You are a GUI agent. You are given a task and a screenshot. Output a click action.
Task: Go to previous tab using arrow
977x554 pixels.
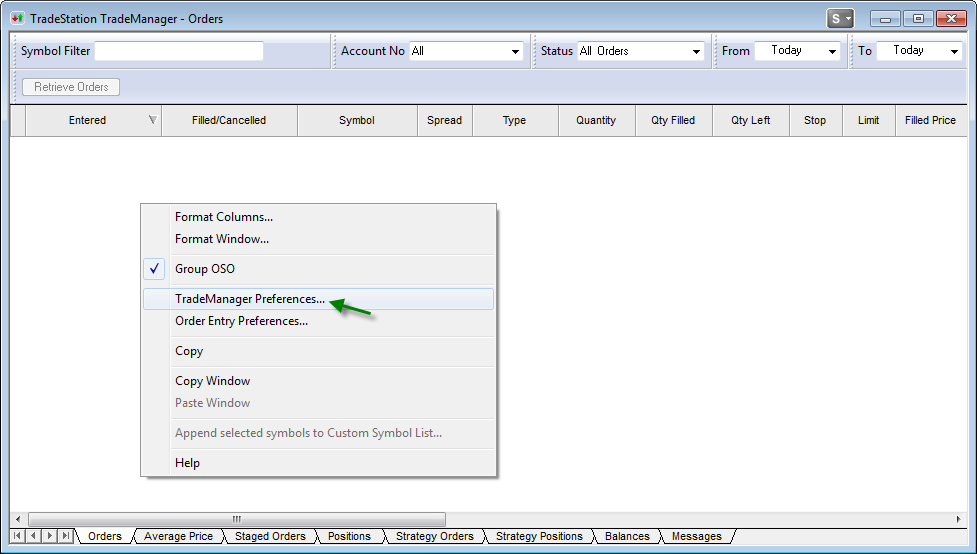pos(33,536)
